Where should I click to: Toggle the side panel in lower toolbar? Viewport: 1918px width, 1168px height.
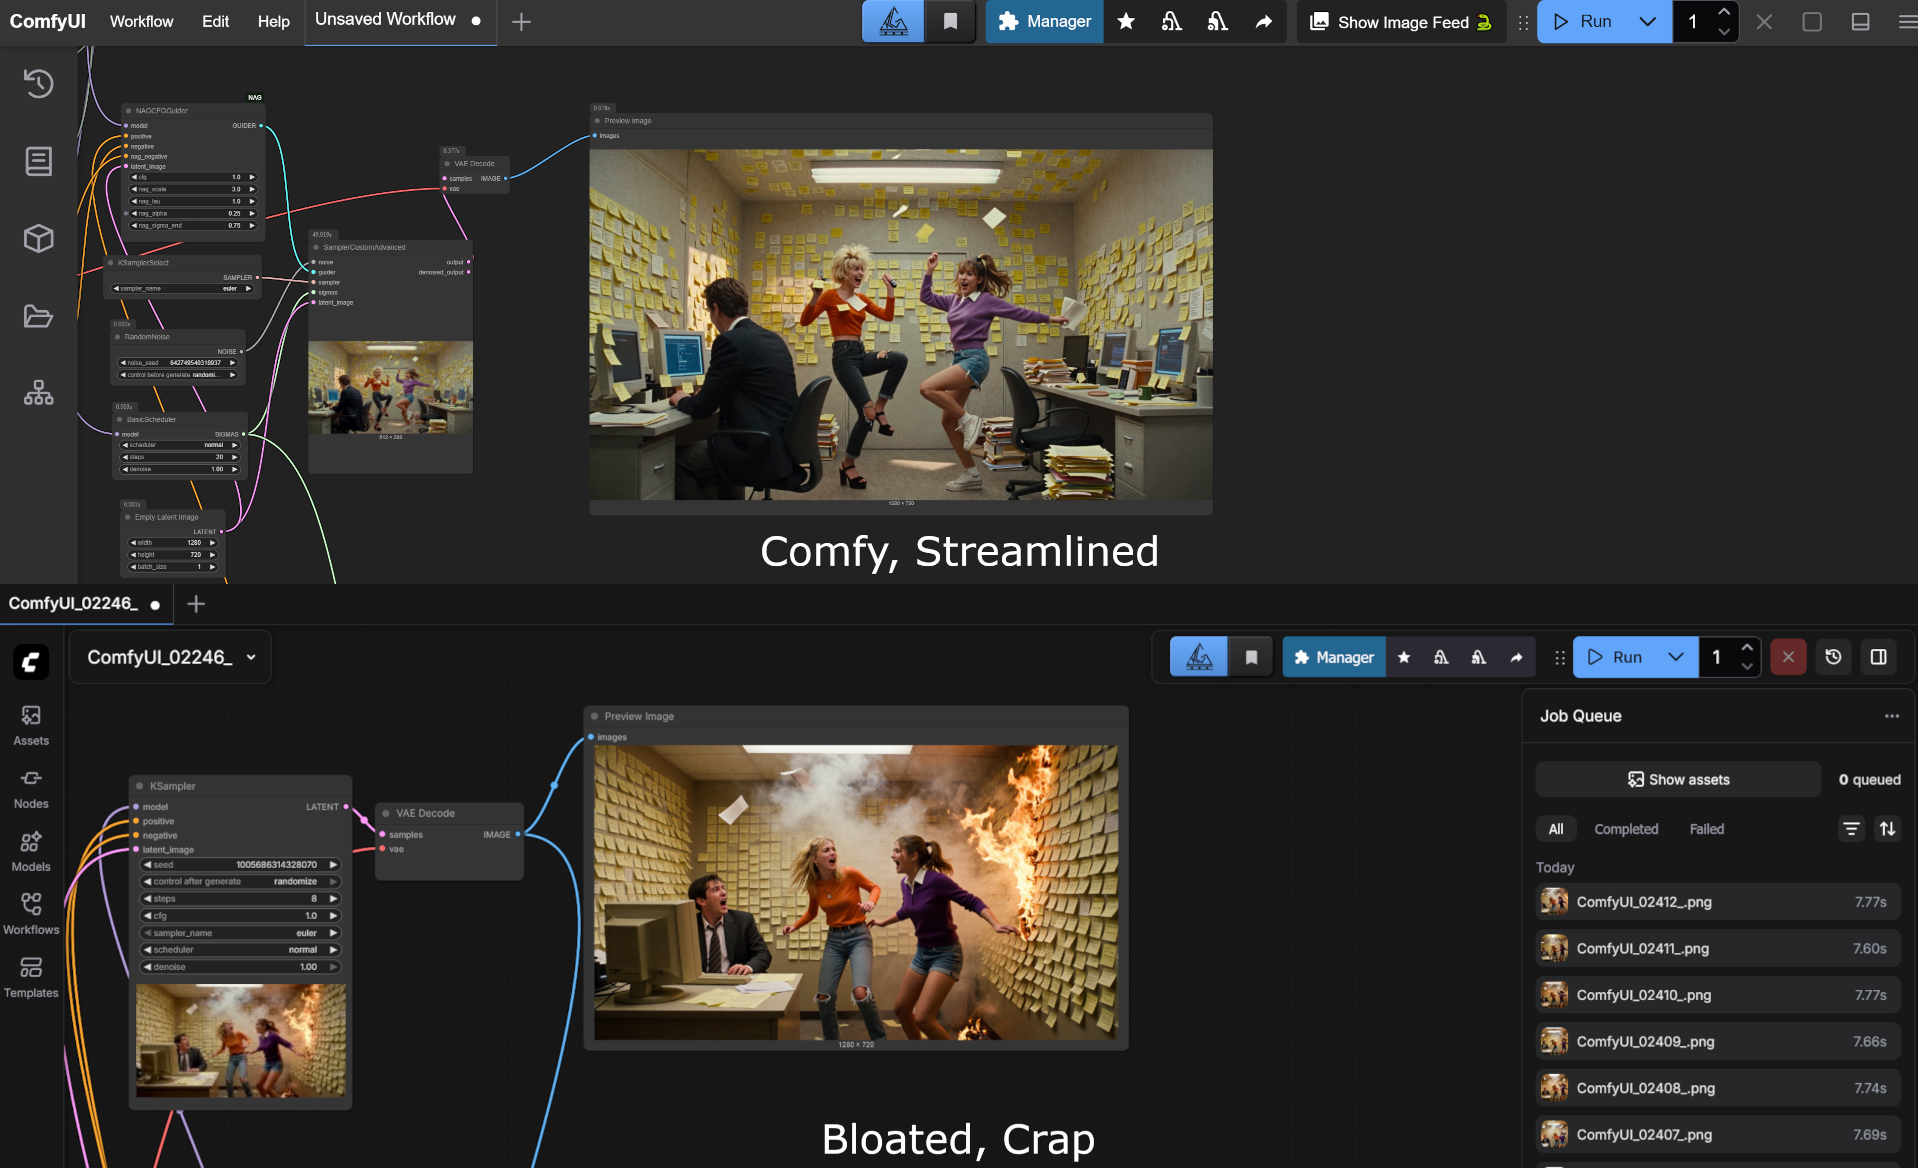click(x=1878, y=657)
